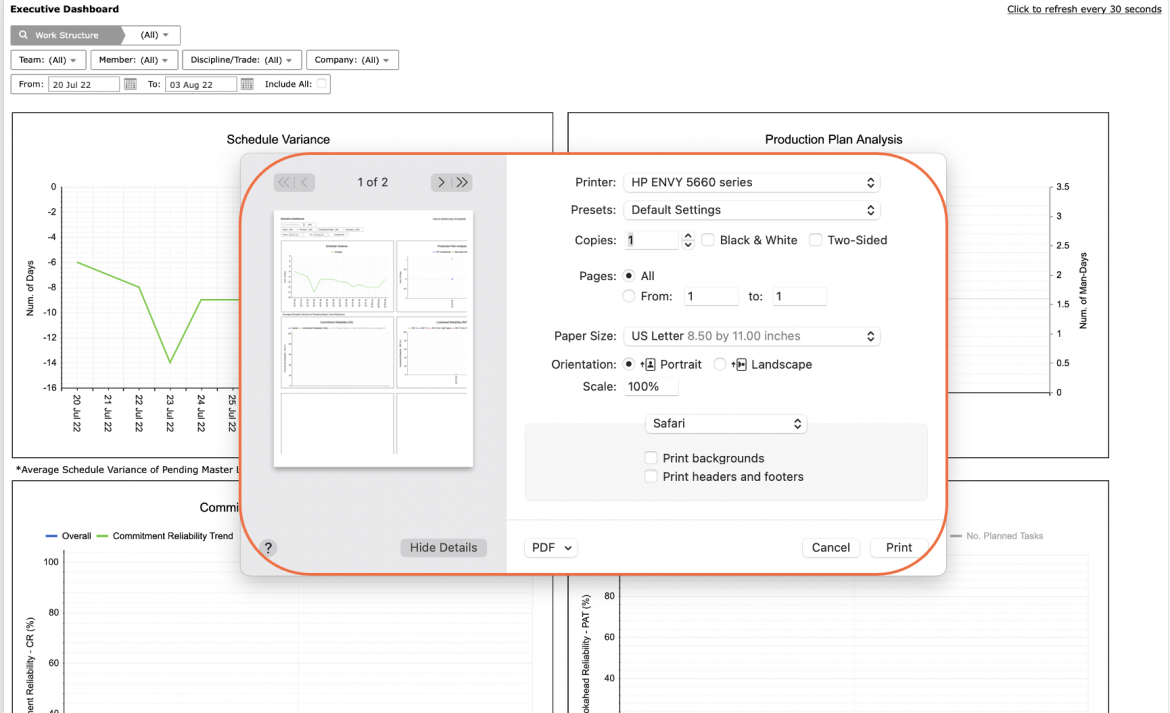Click No. Planned Tasks legend swatch

point(956,535)
